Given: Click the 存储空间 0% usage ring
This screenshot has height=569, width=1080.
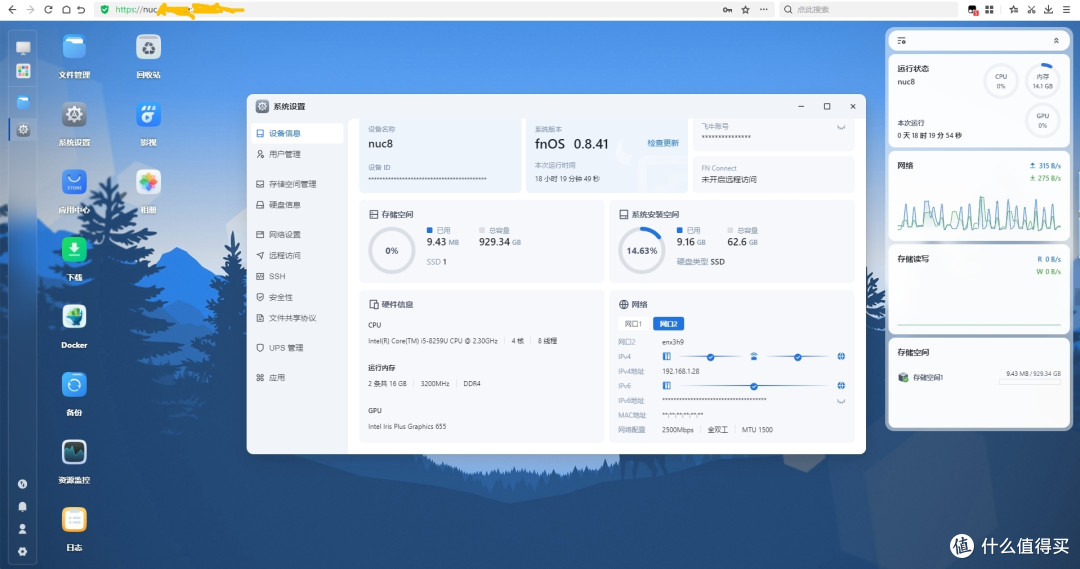Looking at the screenshot, I should pyautogui.click(x=392, y=251).
